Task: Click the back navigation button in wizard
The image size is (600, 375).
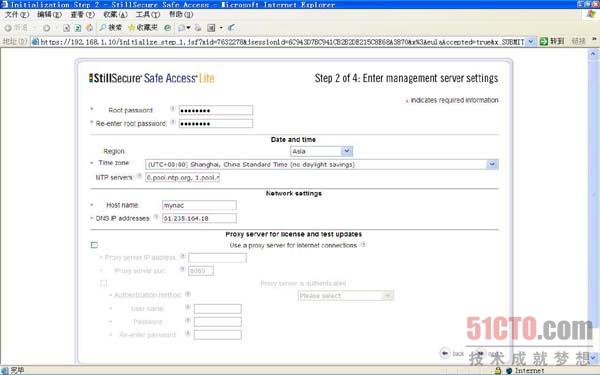Action: 452,353
